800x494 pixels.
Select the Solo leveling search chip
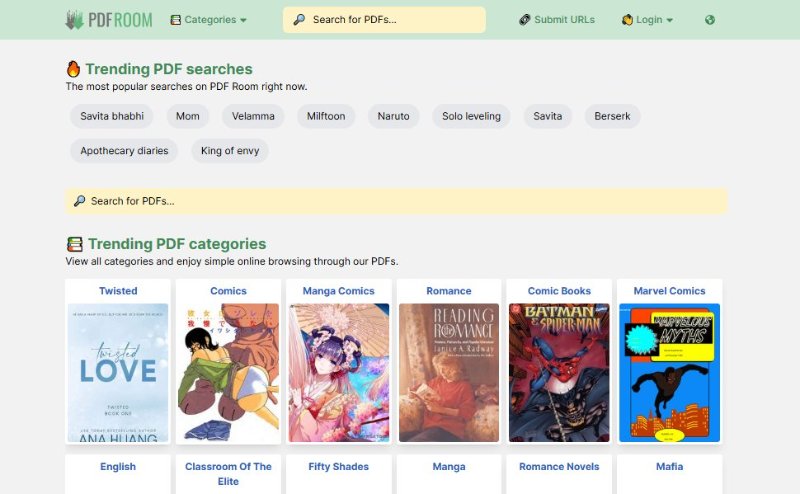point(471,116)
